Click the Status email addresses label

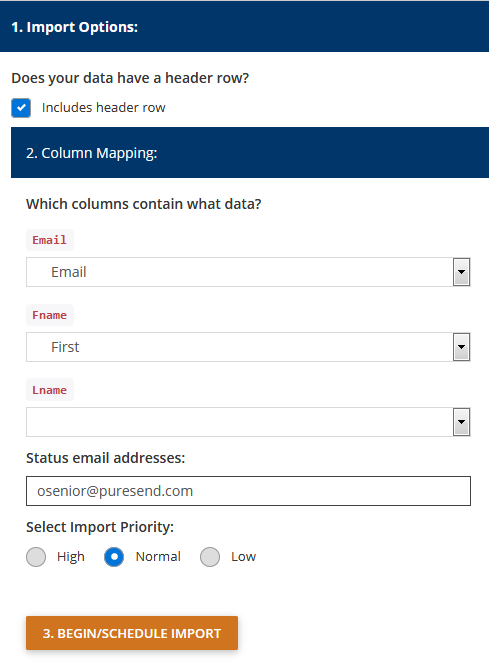(x=106, y=458)
